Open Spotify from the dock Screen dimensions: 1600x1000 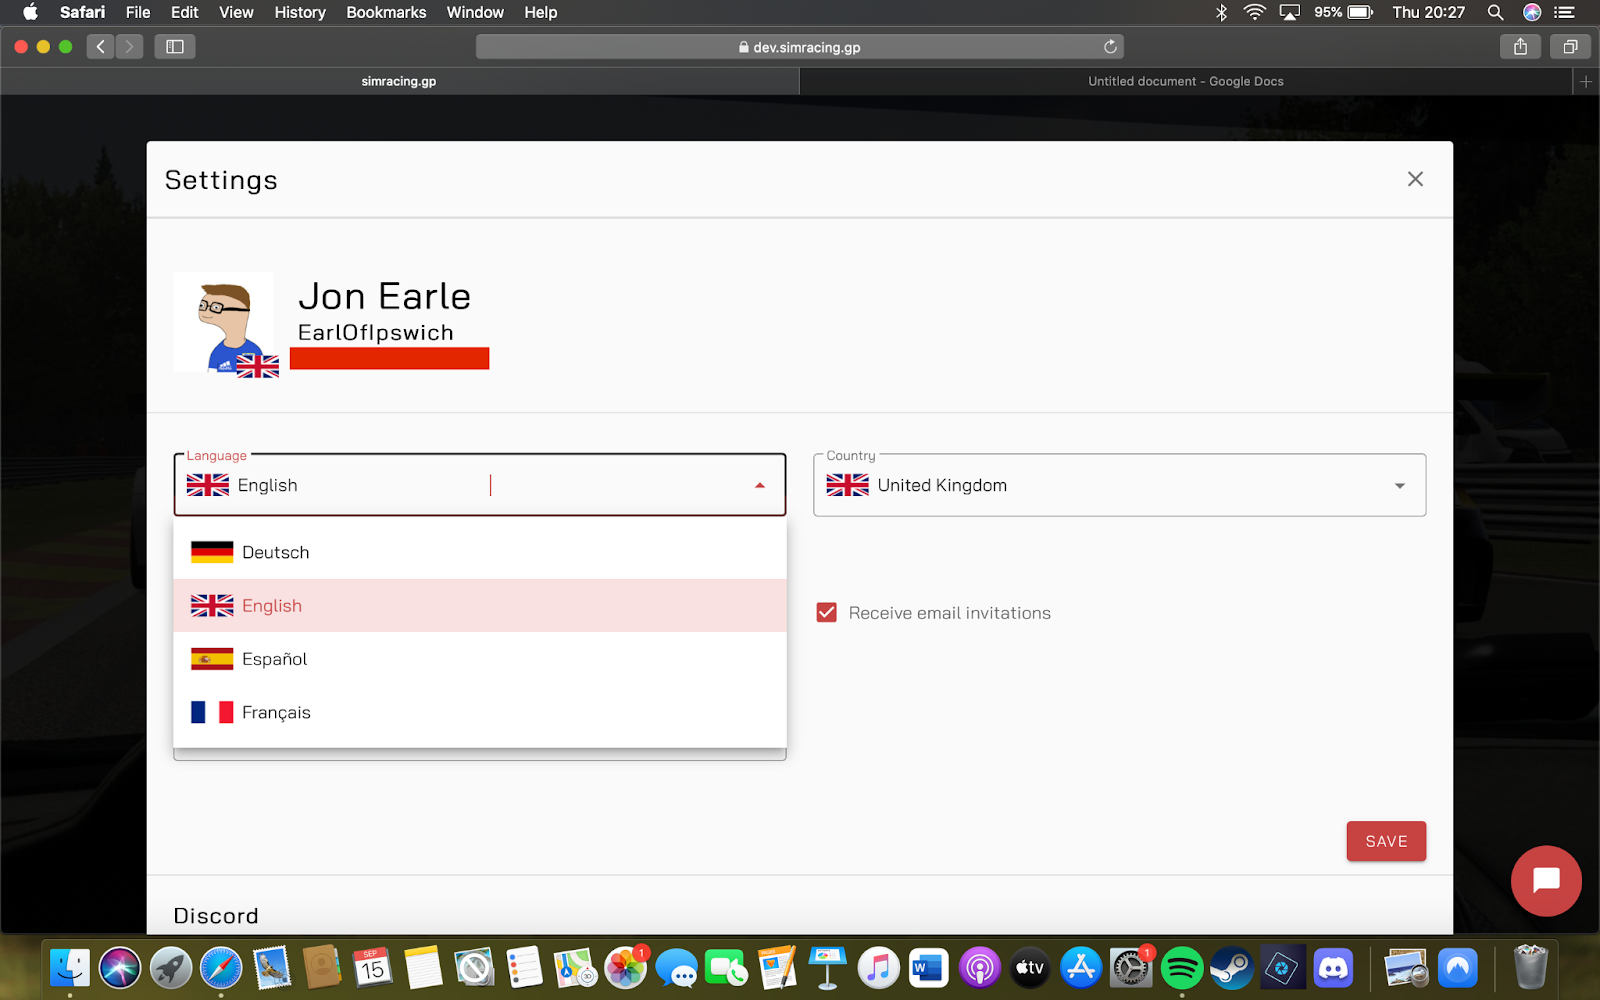pos(1181,968)
